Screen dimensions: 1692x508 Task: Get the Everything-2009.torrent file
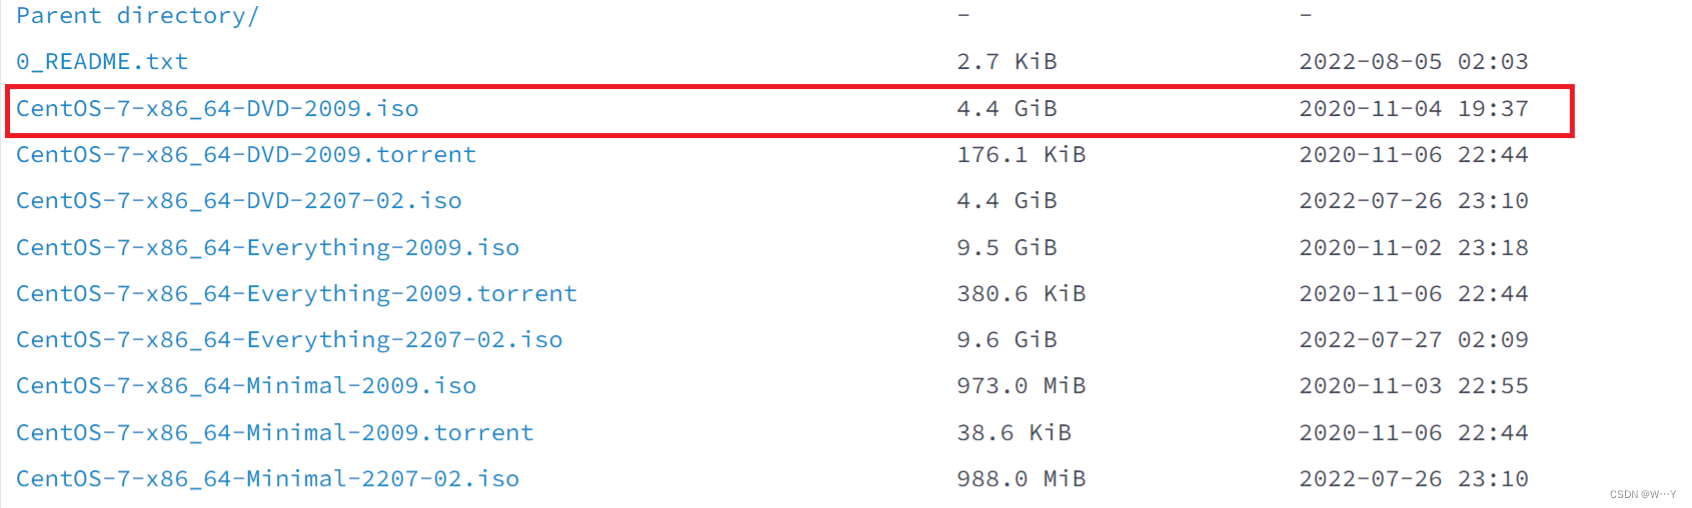click(296, 294)
